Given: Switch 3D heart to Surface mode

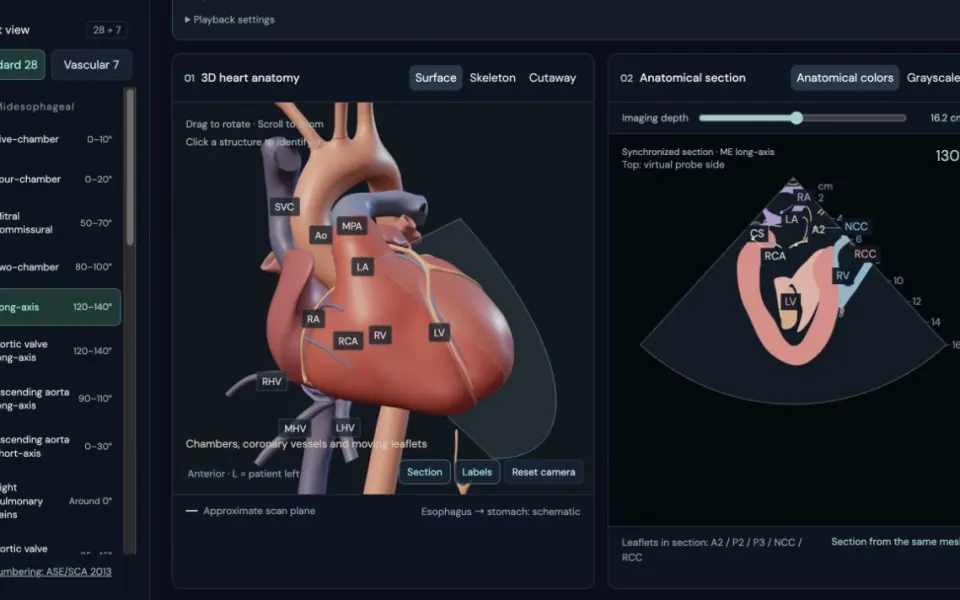Looking at the screenshot, I should point(435,78).
